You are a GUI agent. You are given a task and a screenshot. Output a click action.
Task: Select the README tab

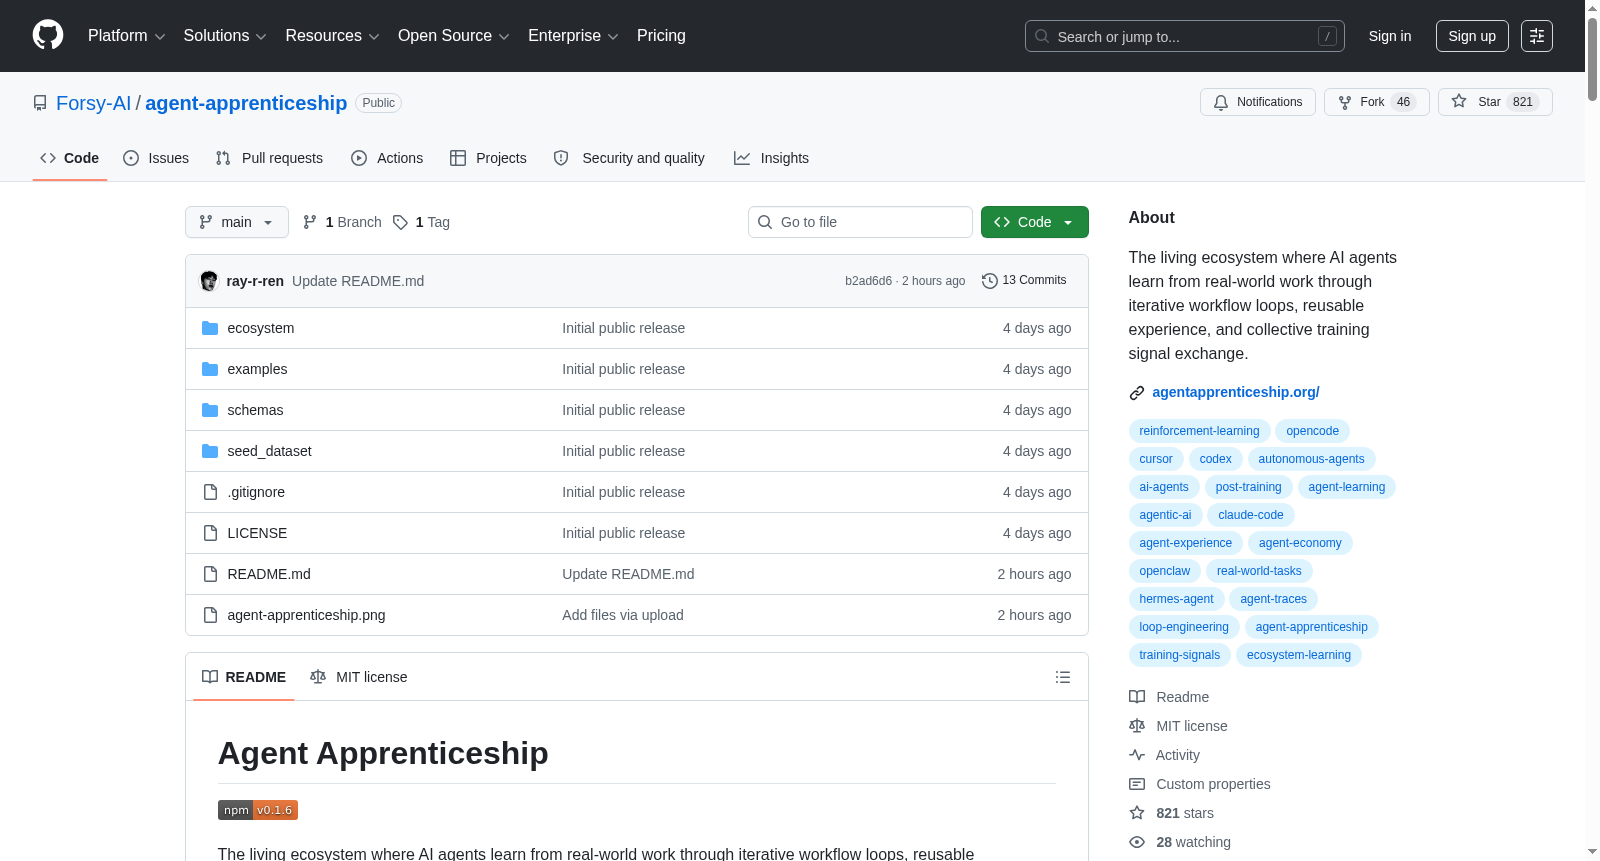tap(244, 677)
